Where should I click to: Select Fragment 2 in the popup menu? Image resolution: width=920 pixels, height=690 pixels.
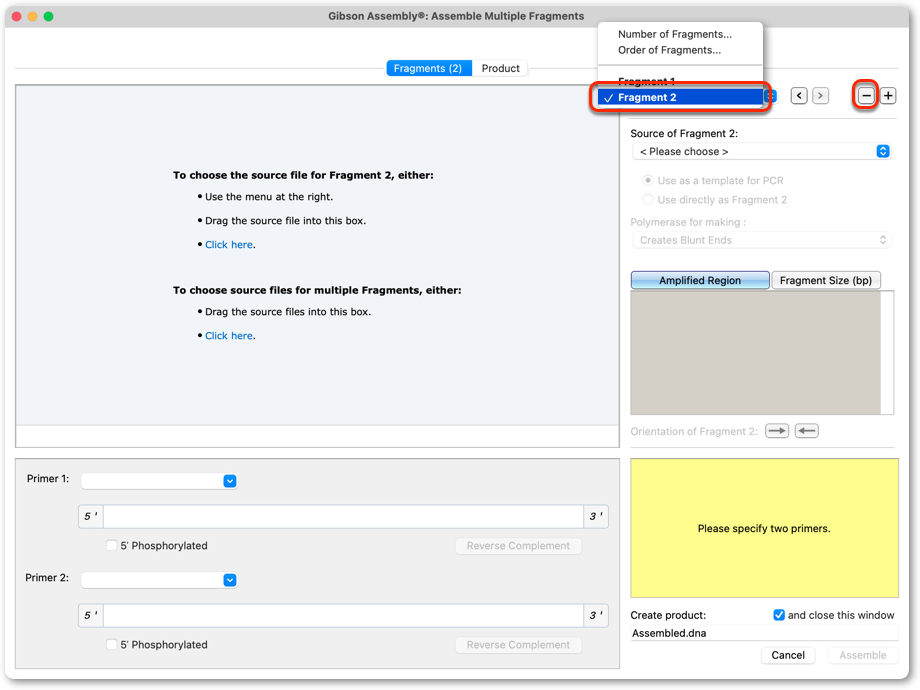tap(680, 97)
